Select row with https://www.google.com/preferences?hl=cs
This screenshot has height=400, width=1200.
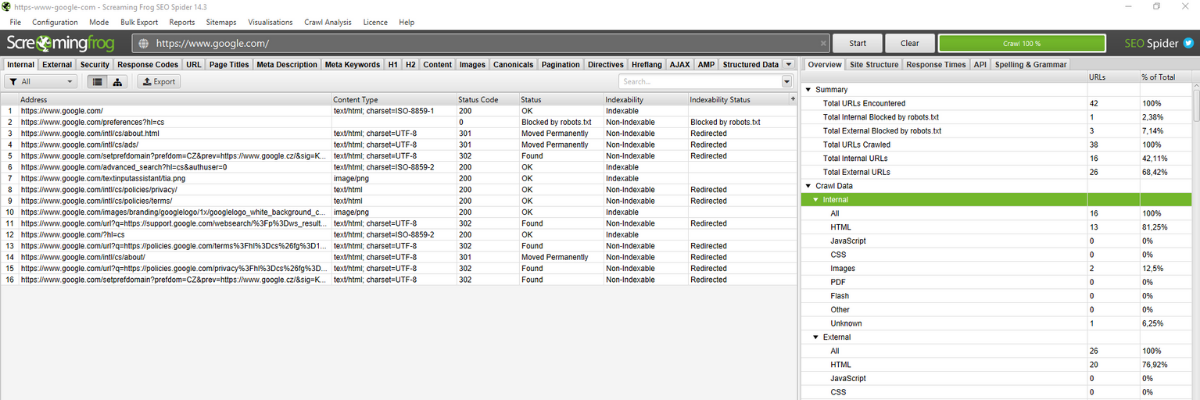tap(400, 121)
